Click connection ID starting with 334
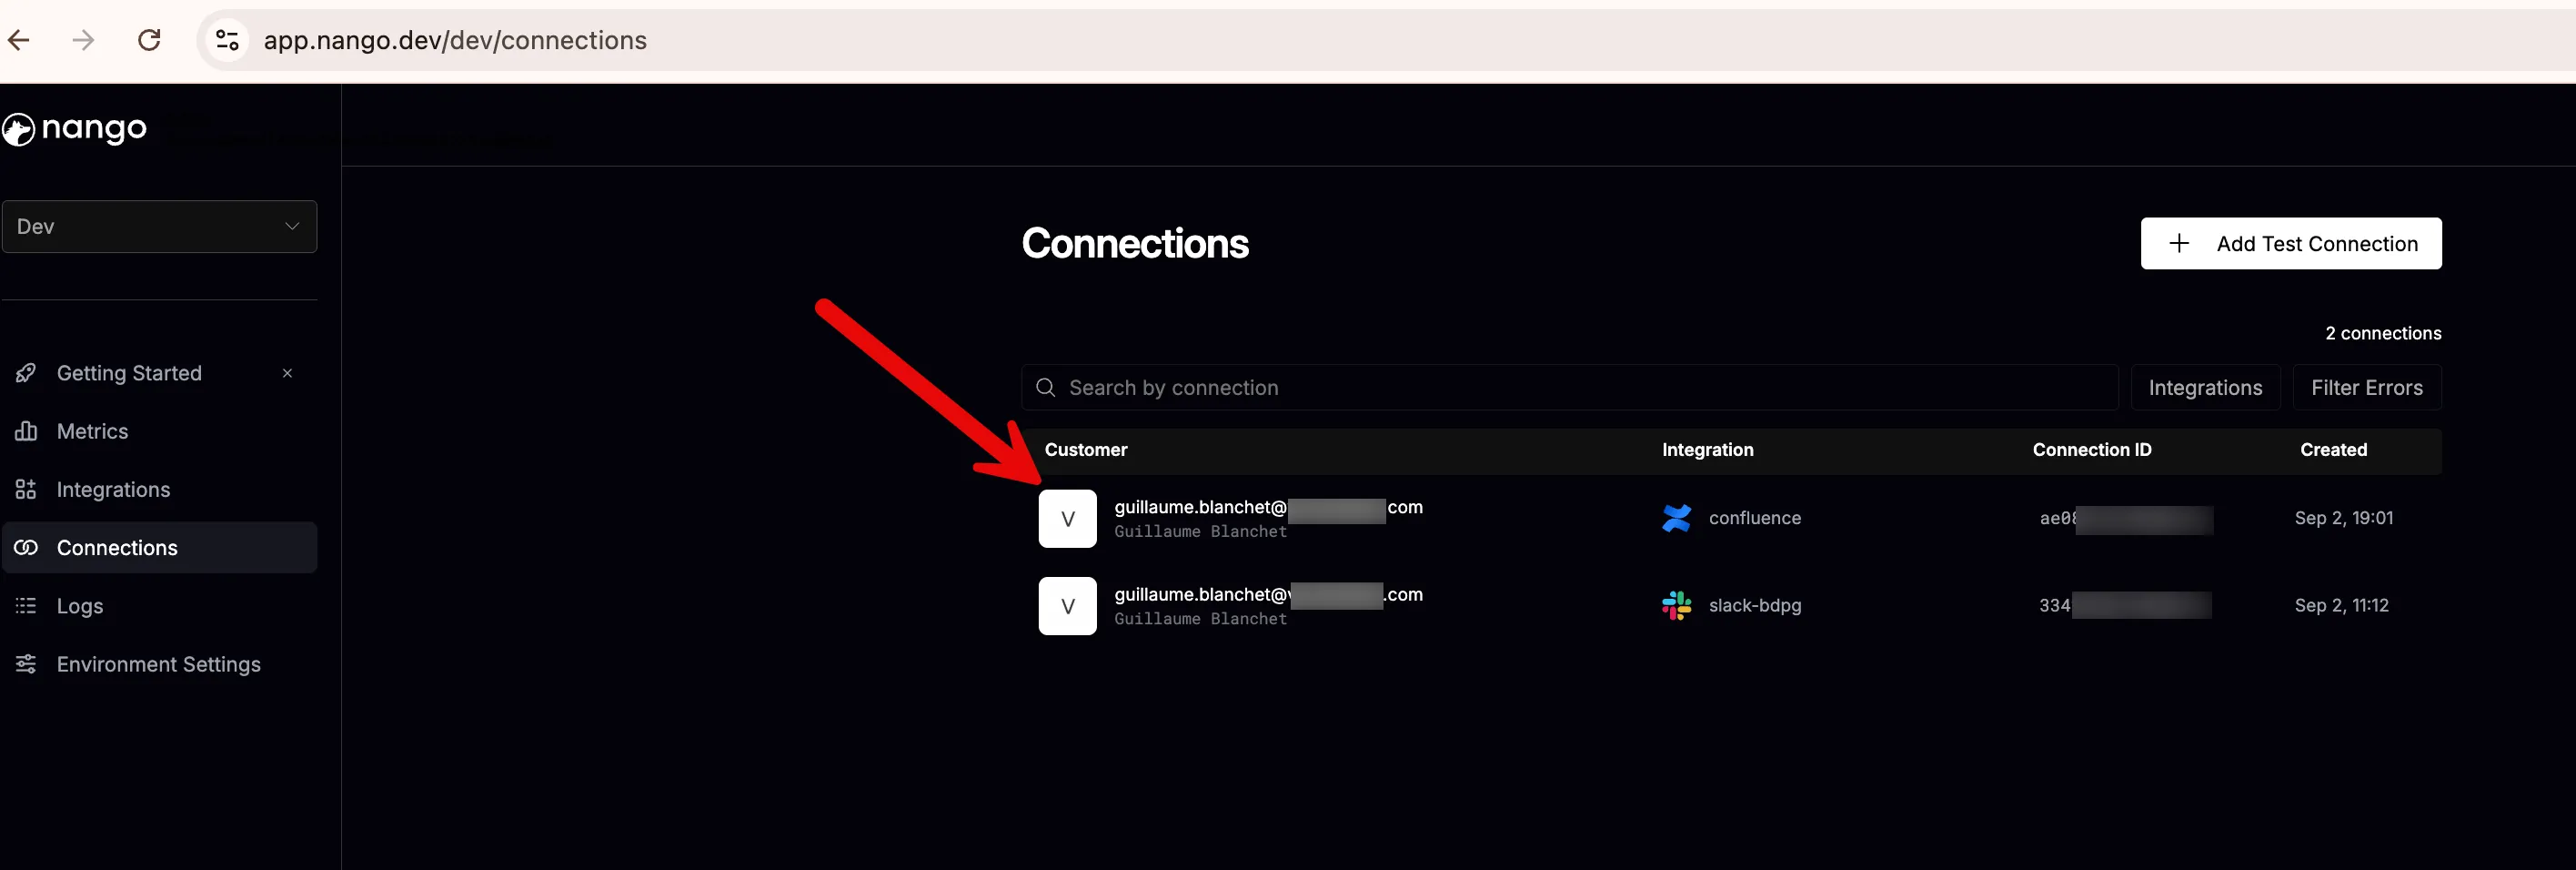The height and width of the screenshot is (870, 2576). click(2125, 605)
